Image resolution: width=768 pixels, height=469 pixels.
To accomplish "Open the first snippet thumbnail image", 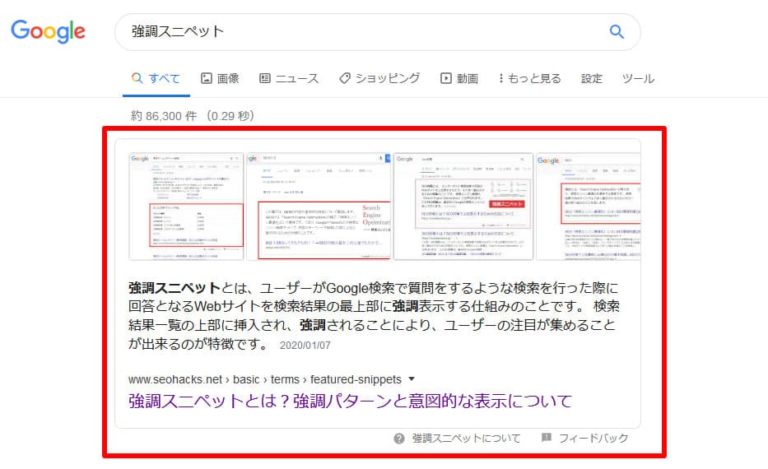I will point(185,206).
